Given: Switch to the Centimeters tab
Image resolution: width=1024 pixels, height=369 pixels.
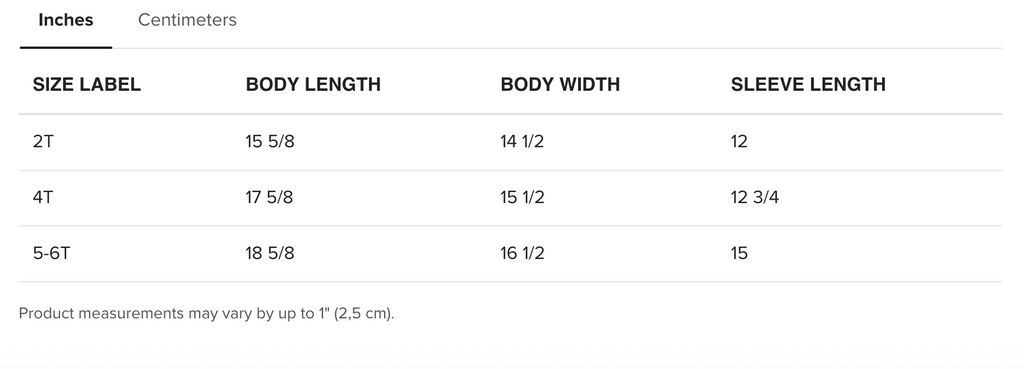Looking at the screenshot, I should (187, 20).
